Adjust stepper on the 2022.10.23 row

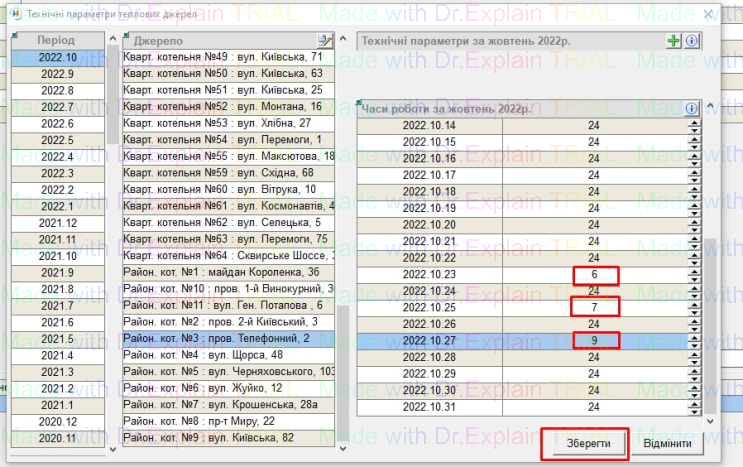693,274
